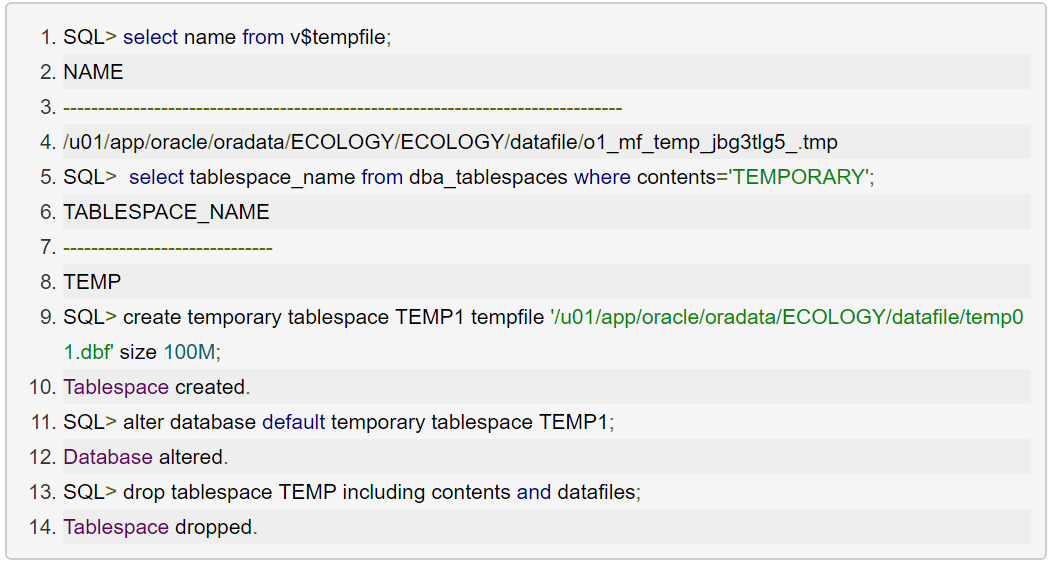Click the green 'TEMPORARY' string literal

tap(798, 177)
